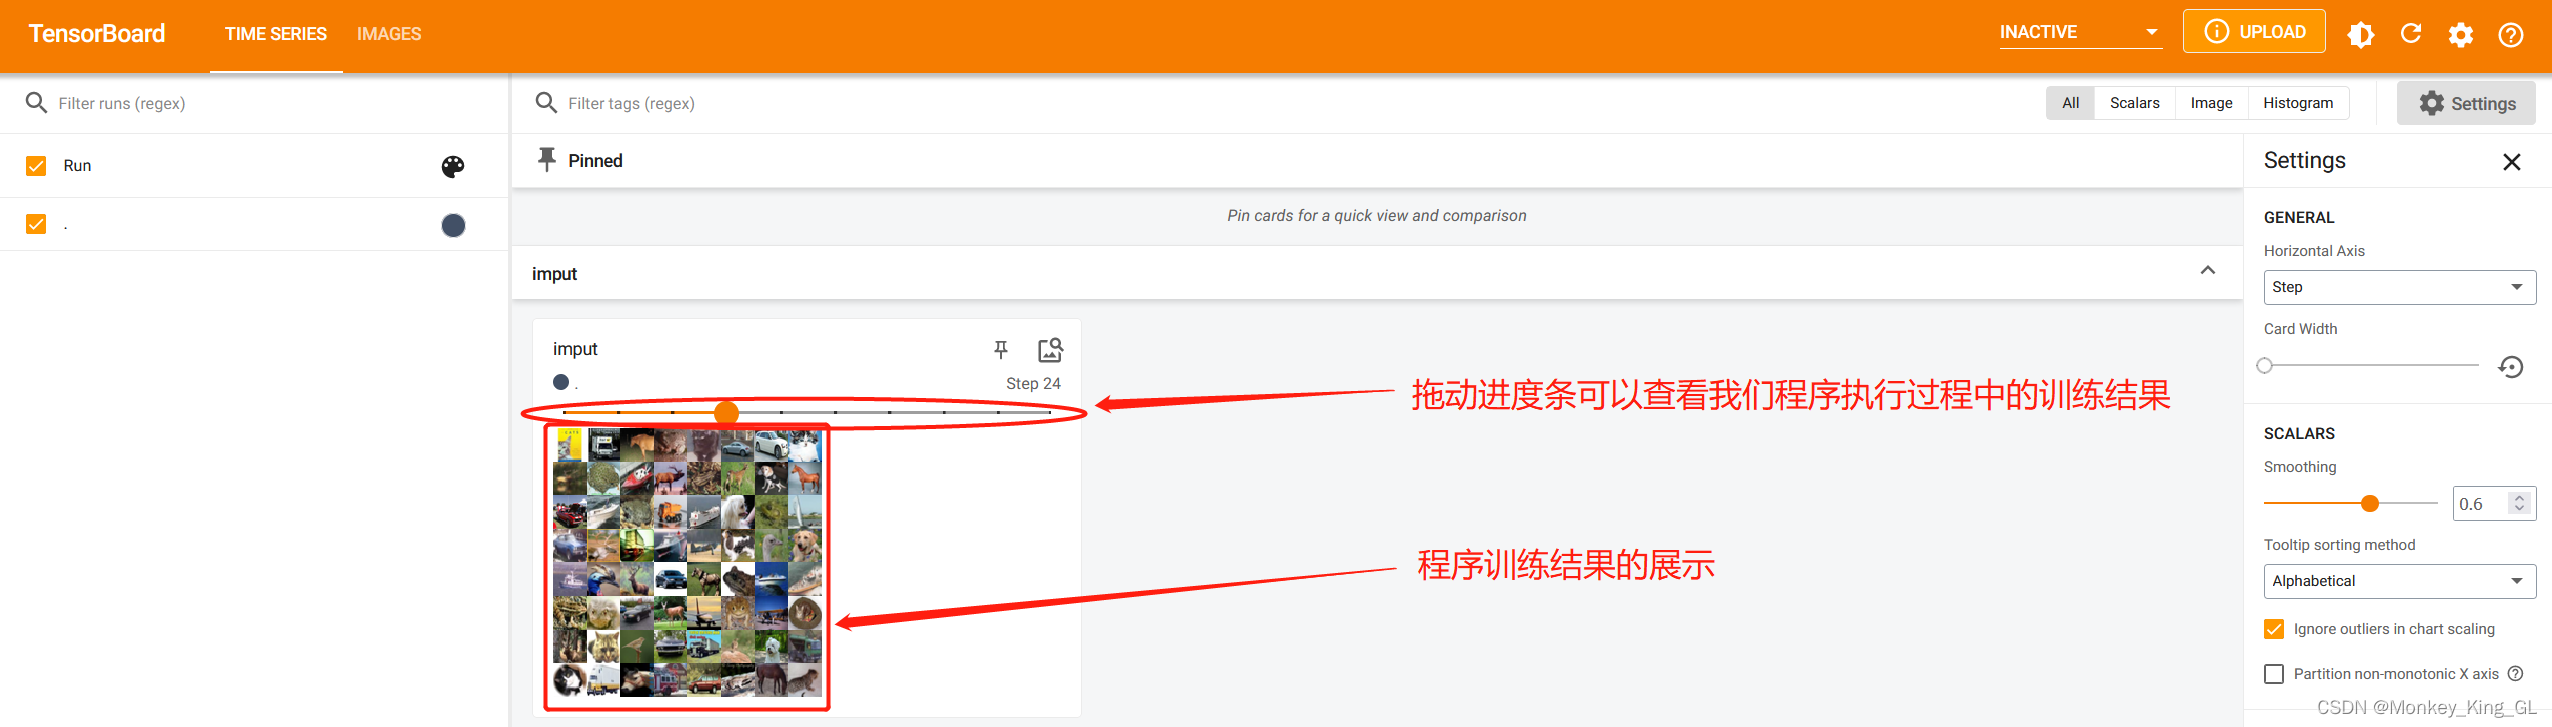Screen dimensions: 2552x727
Task: Click the TensorBoard logo text
Action: pyautogui.click(x=97, y=34)
